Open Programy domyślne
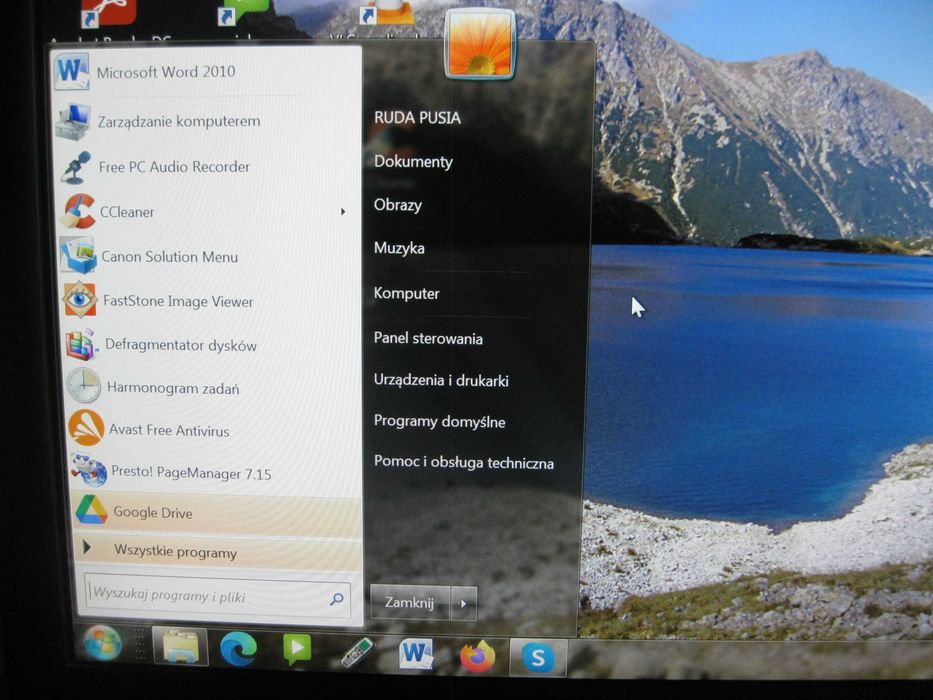933x700 pixels. point(439,421)
